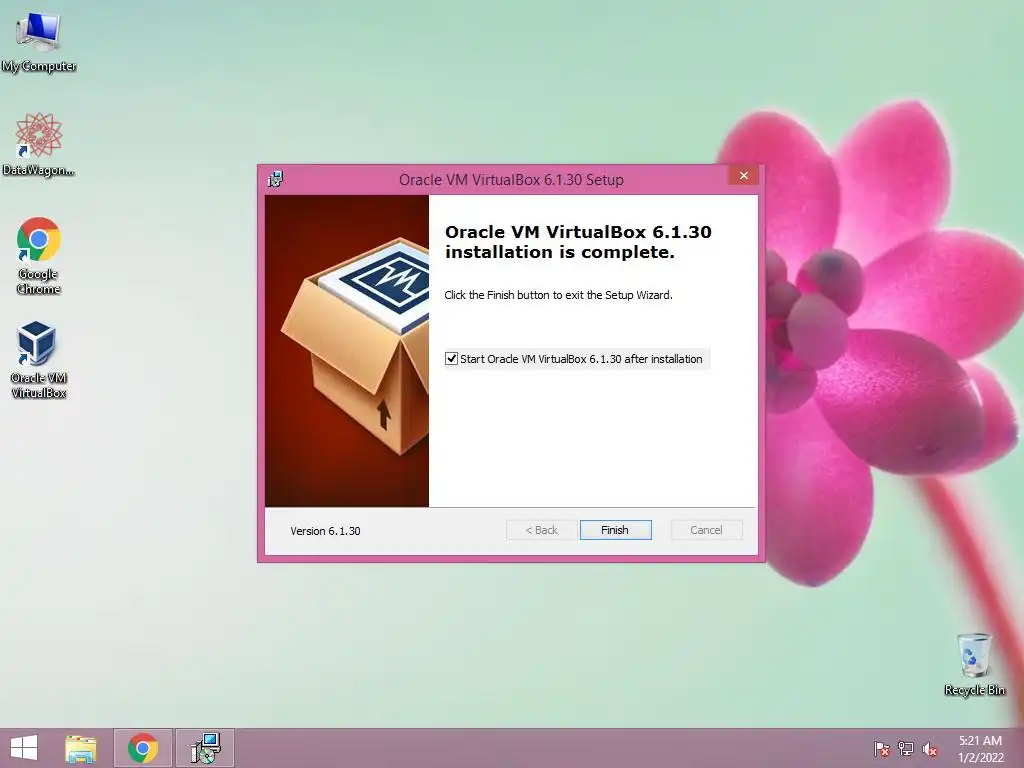Click the setup dialog title bar icon
The image size is (1024, 768).
point(276,179)
